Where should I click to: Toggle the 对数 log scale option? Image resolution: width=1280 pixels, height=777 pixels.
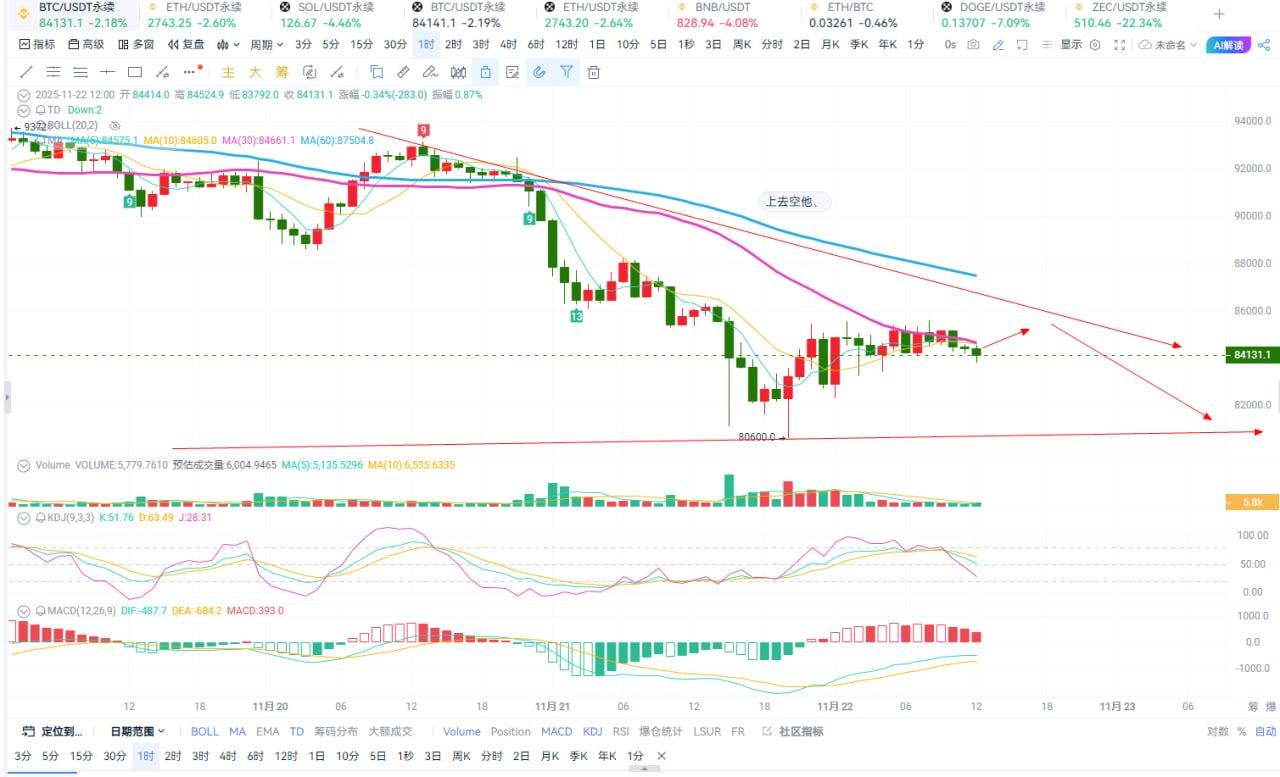point(1217,732)
